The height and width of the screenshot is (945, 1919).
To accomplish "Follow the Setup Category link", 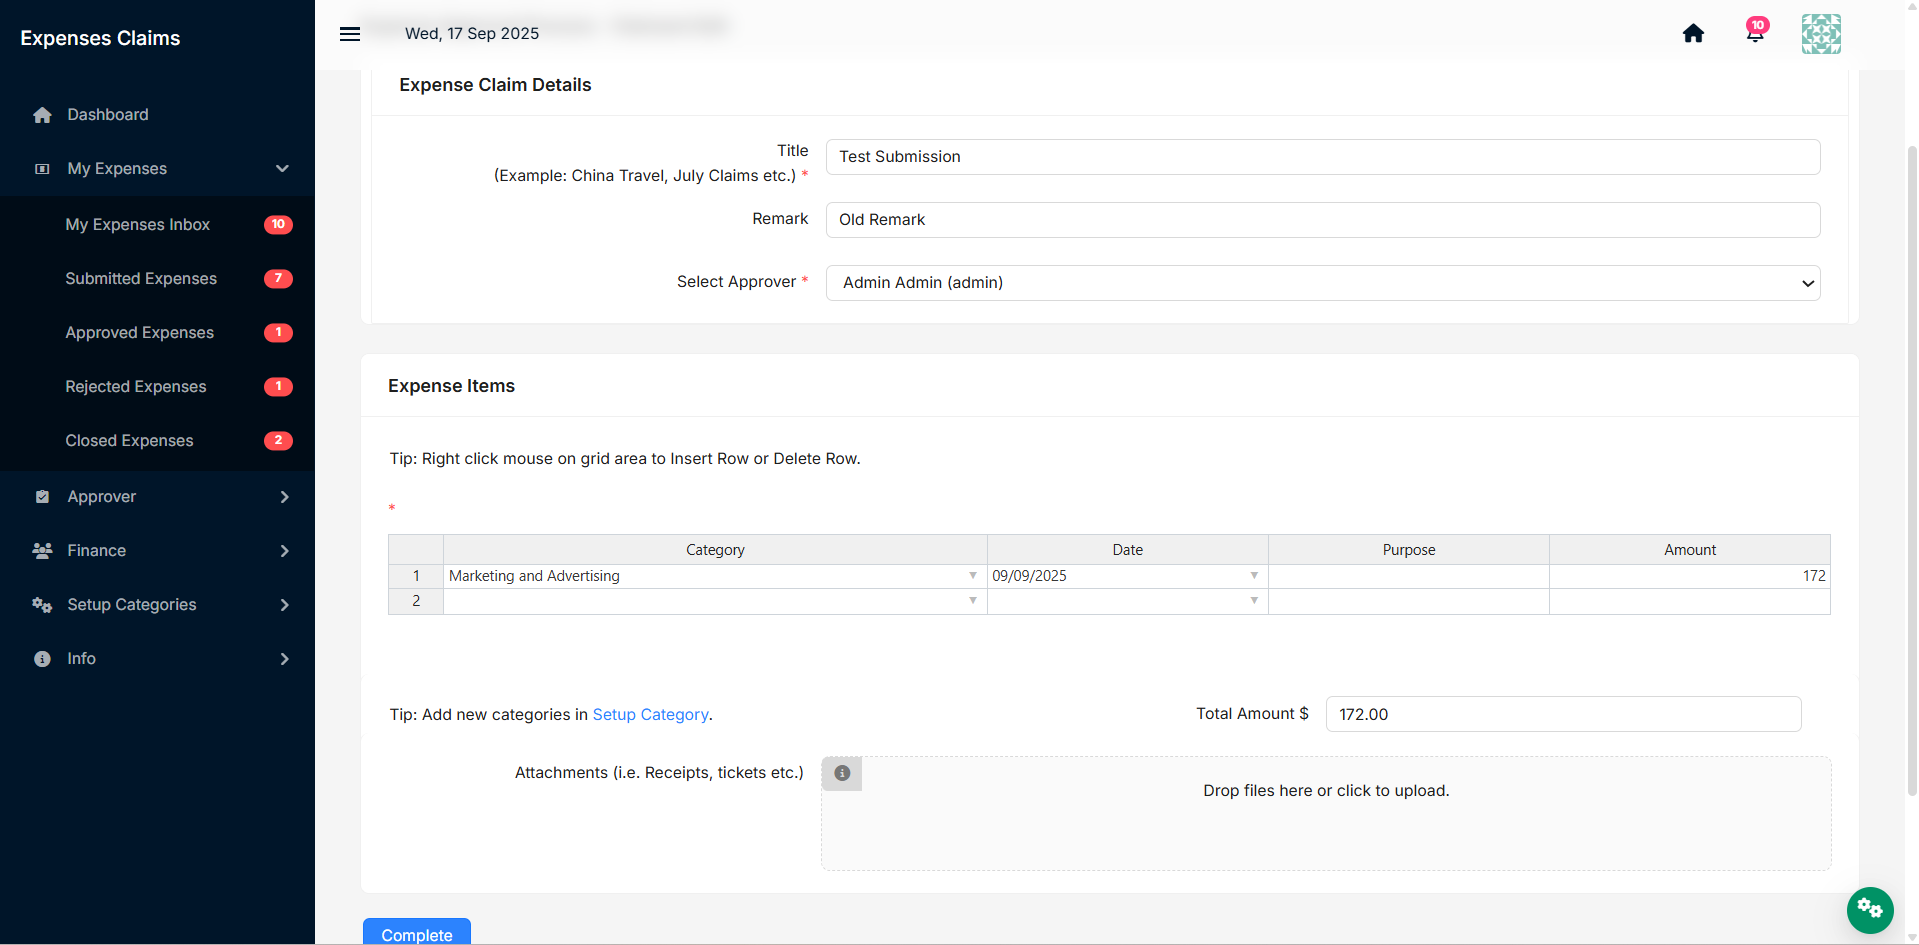I will click(x=651, y=715).
